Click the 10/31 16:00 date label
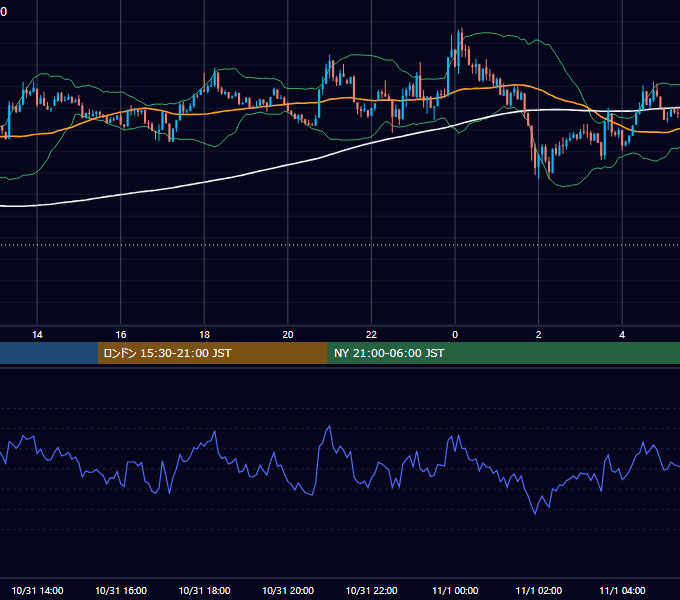 point(121,590)
